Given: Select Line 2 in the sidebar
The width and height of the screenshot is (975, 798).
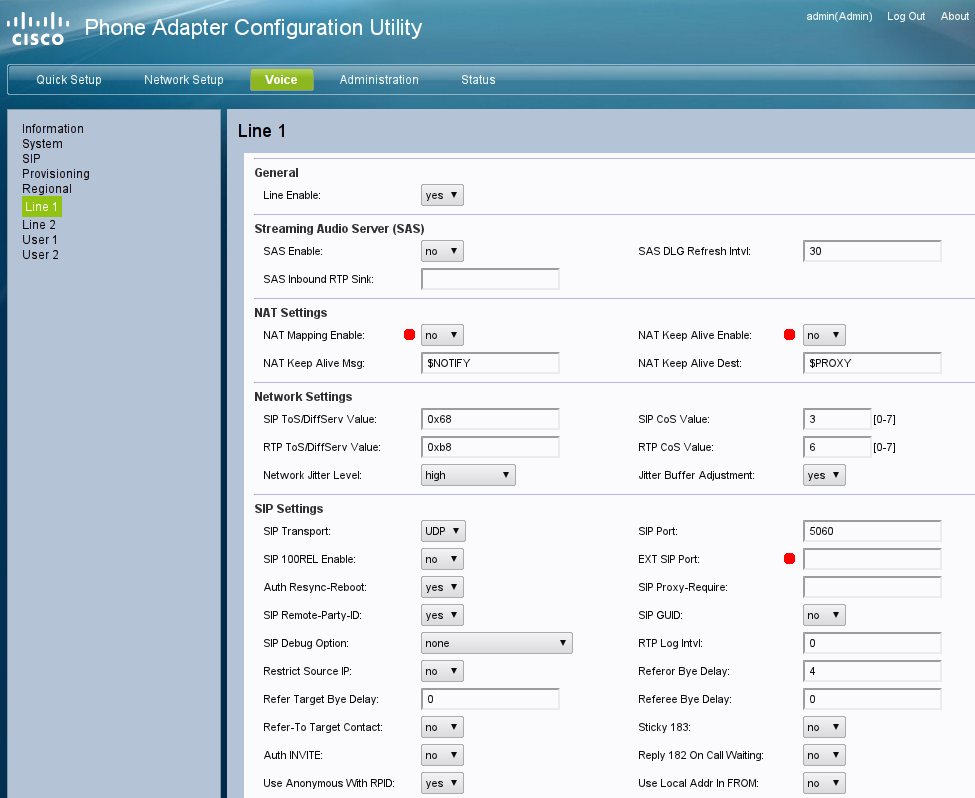Looking at the screenshot, I should (x=39, y=225).
